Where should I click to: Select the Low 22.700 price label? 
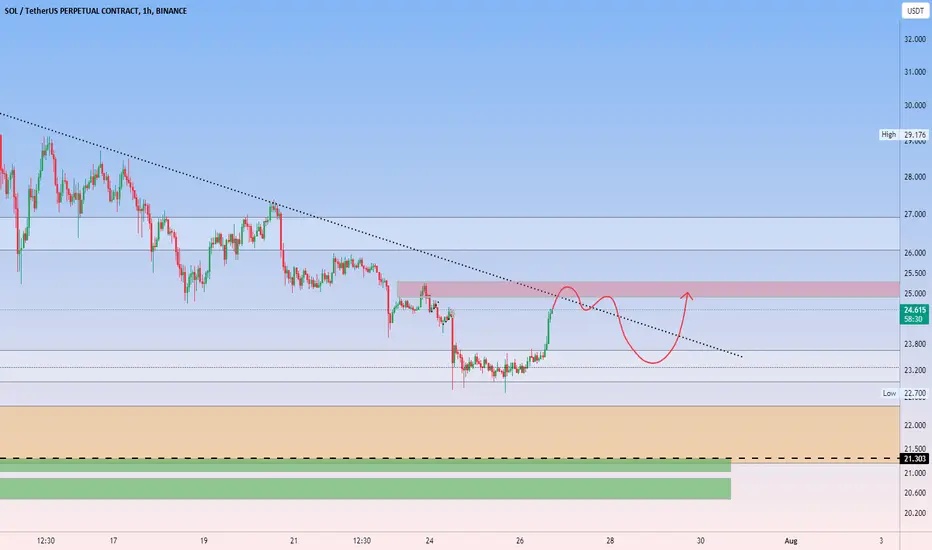click(904, 393)
